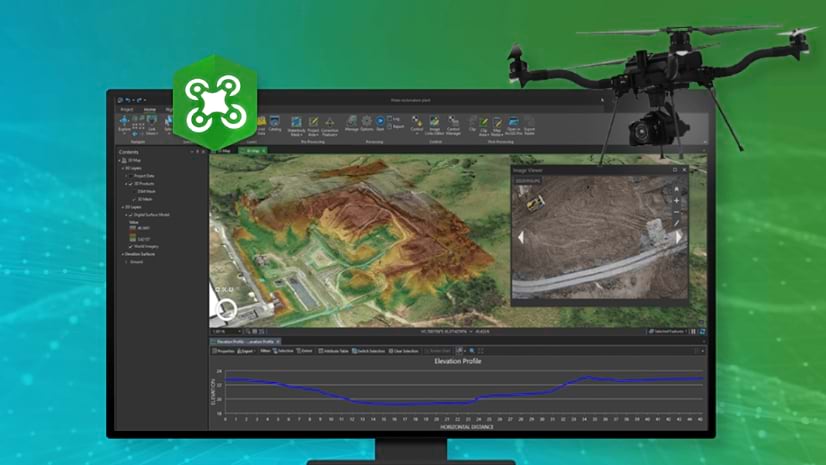Click the Image Viewer zoom in plus
Viewport: 826px width, 465px height.
(x=677, y=201)
